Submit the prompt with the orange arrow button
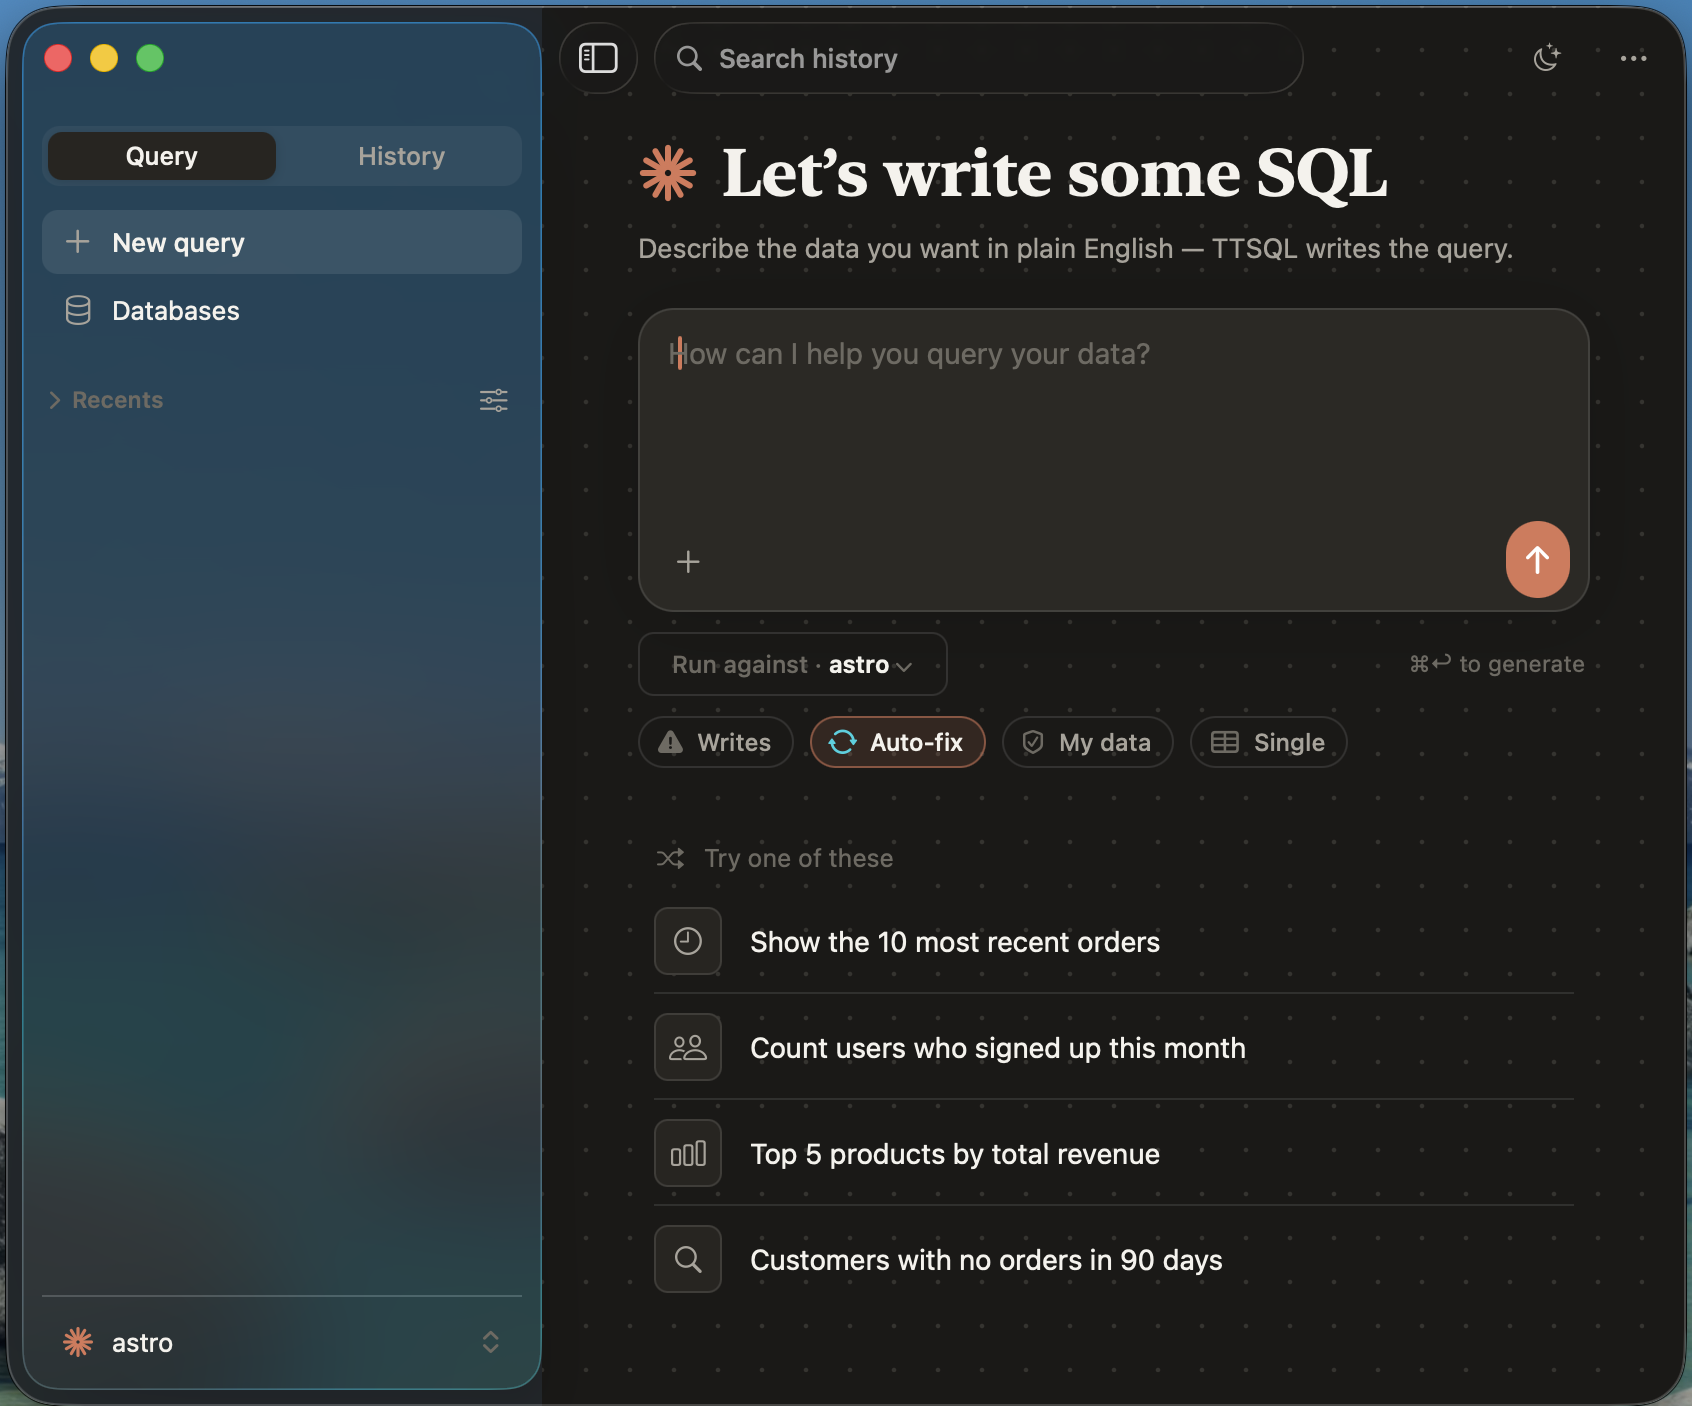1692x1406 pixels. pyautogui.click(x=1537, y=559)
